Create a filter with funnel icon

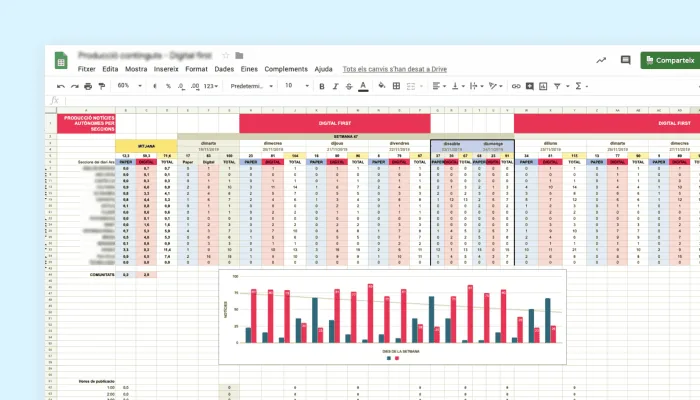557,86
